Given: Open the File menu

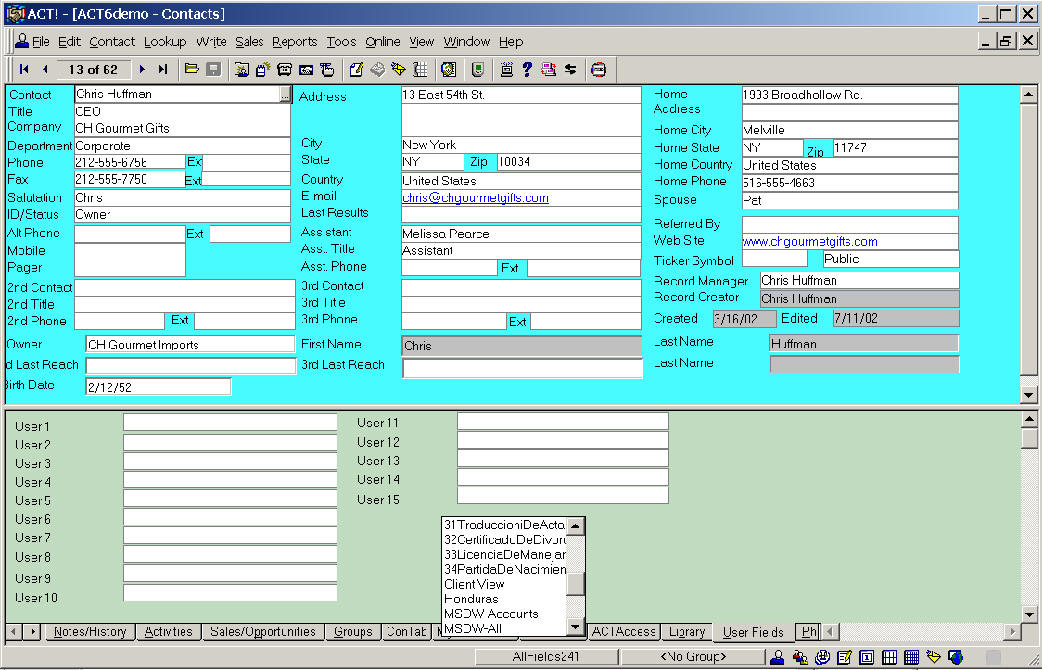Looking at the screenshot, I should tap(41, 42).
